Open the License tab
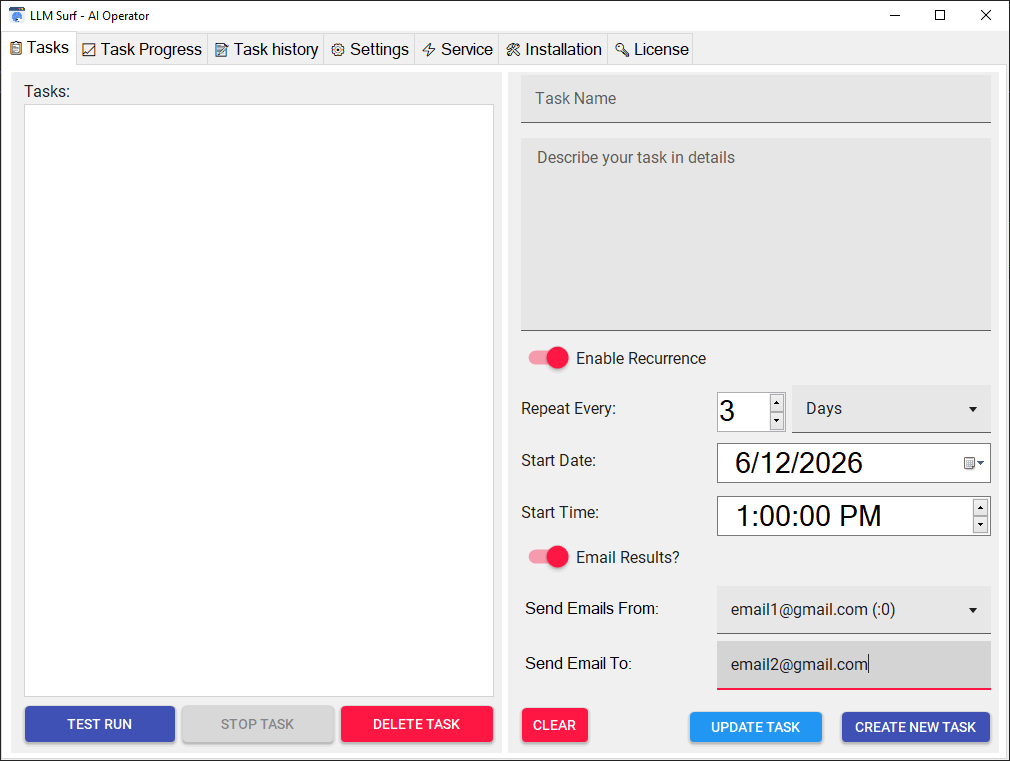Image resolution: width=1010 pixels, height=761 pixels. point(650,48)
